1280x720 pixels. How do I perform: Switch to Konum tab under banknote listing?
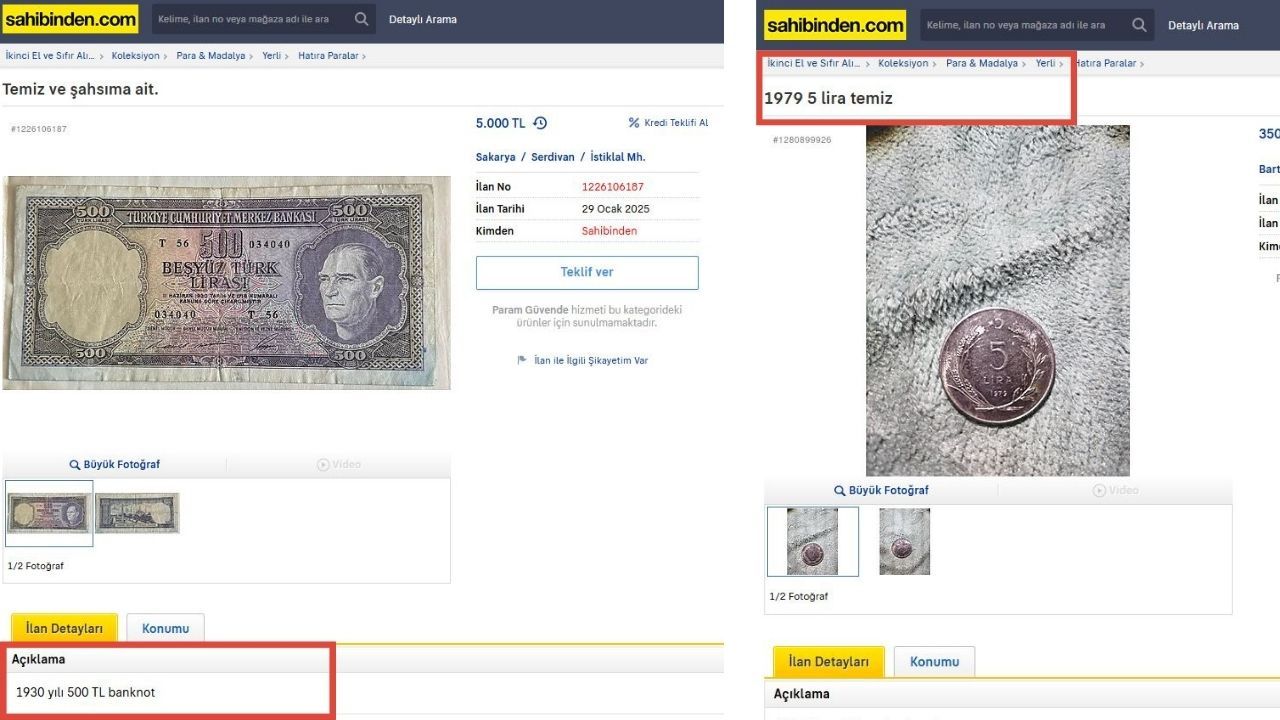coord(165,628)
